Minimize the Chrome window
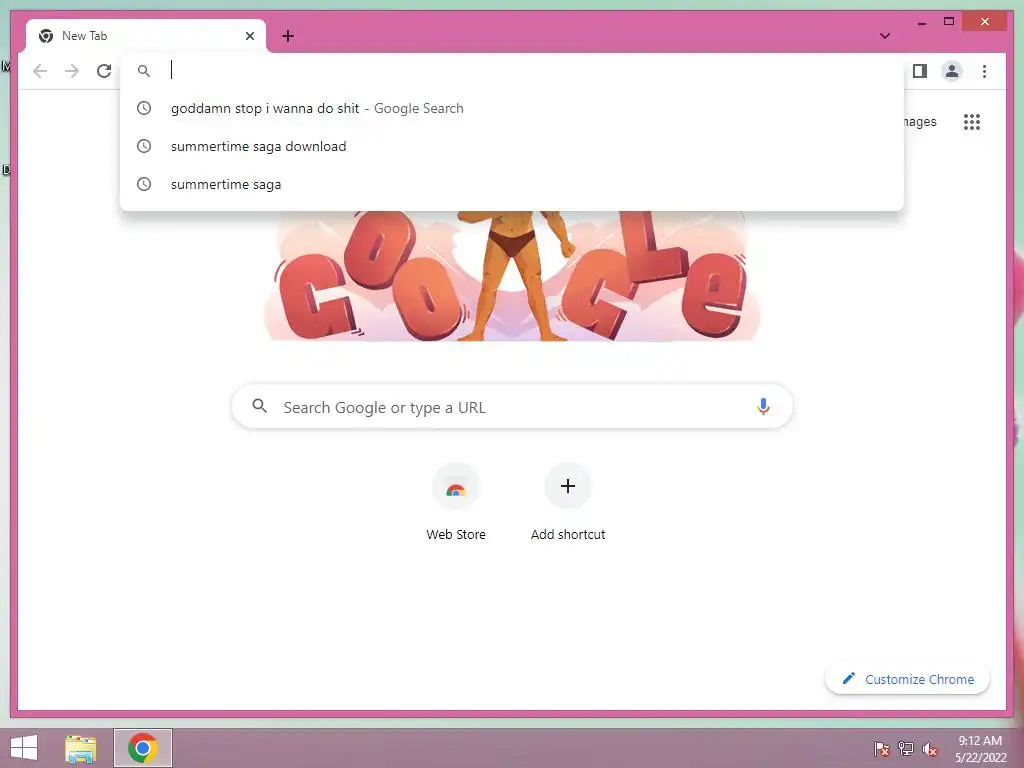Image resolution: width=1024 pixels, height=768 pixels. tap(921, 22)
